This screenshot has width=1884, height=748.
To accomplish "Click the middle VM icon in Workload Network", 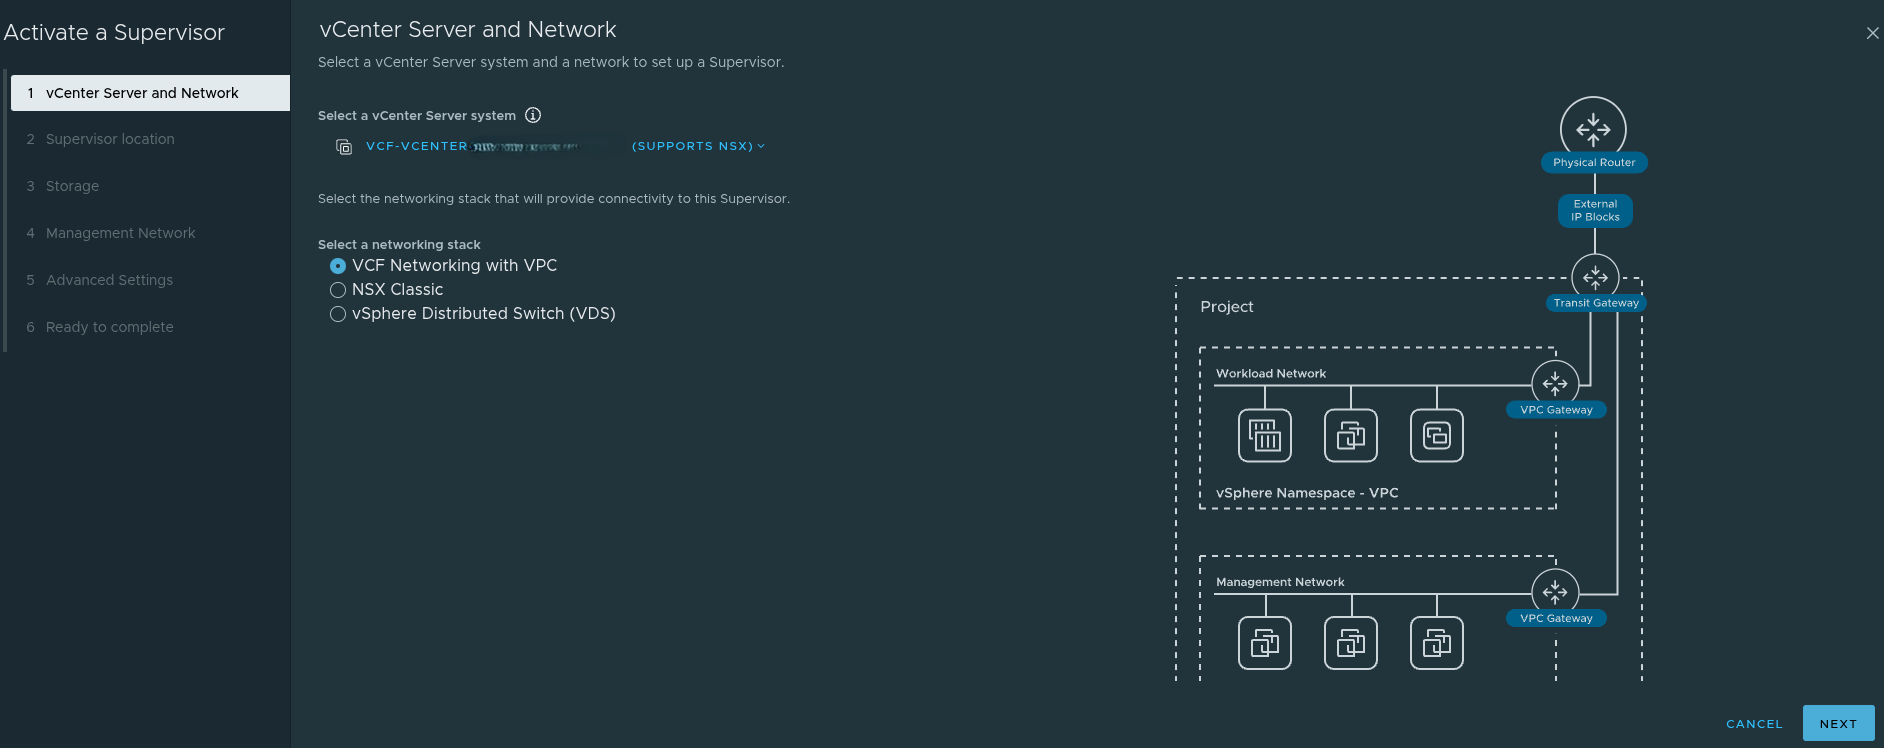I will (x=1351, y=436).
